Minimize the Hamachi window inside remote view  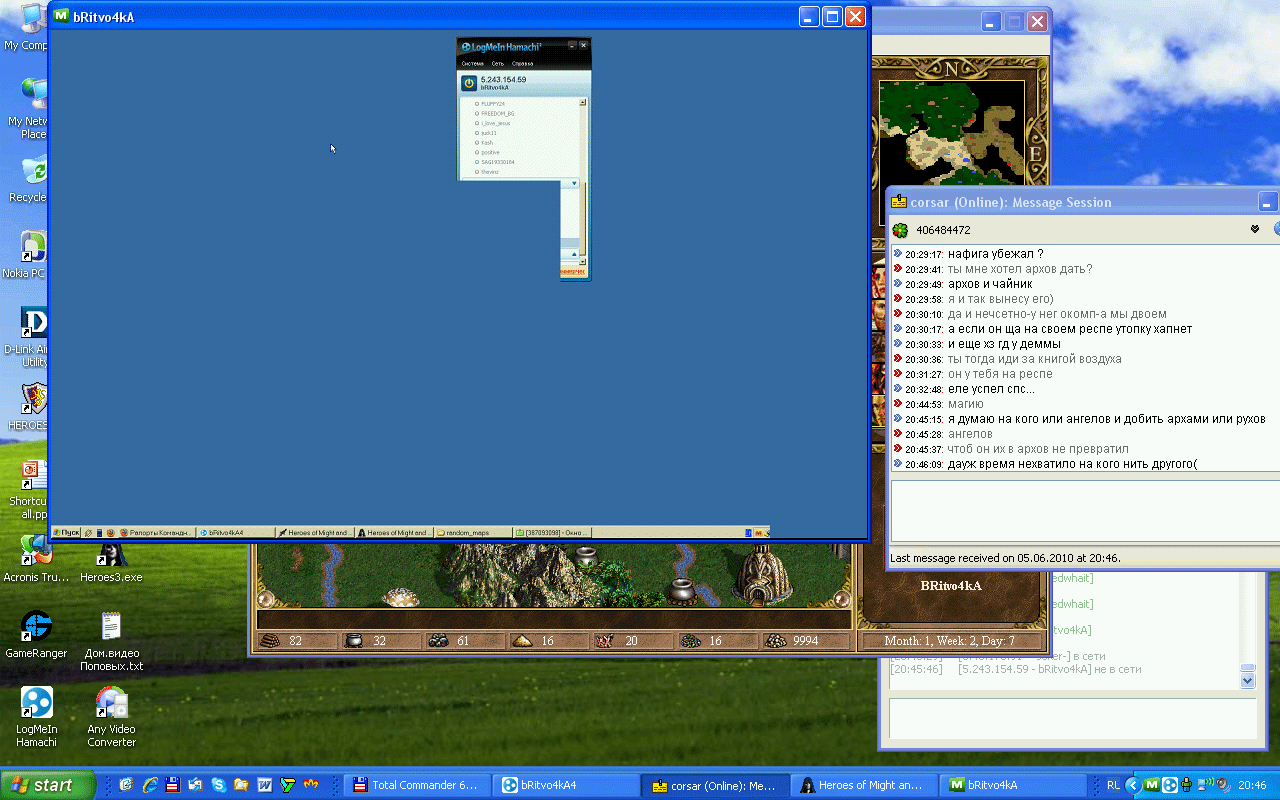point(572,45)
